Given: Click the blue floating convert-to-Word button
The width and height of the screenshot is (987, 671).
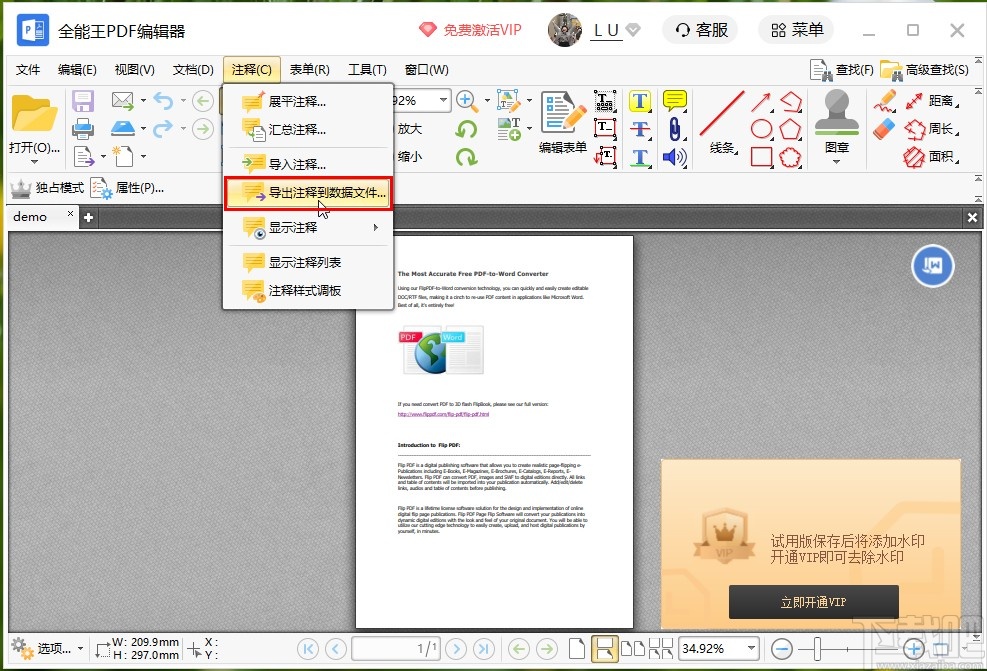Looking at the screenshot, I should [933, 266].
